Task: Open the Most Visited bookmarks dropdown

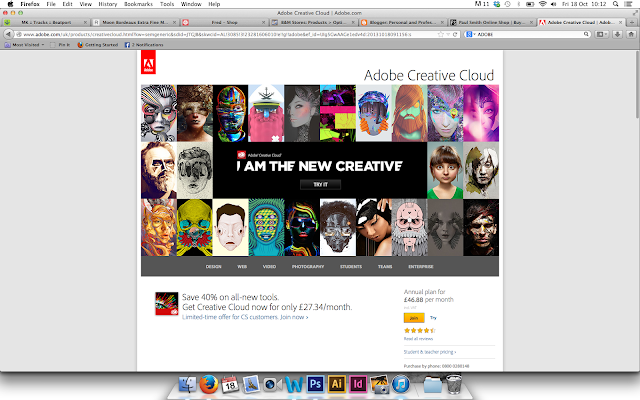Action: click(x=24, y=44)
